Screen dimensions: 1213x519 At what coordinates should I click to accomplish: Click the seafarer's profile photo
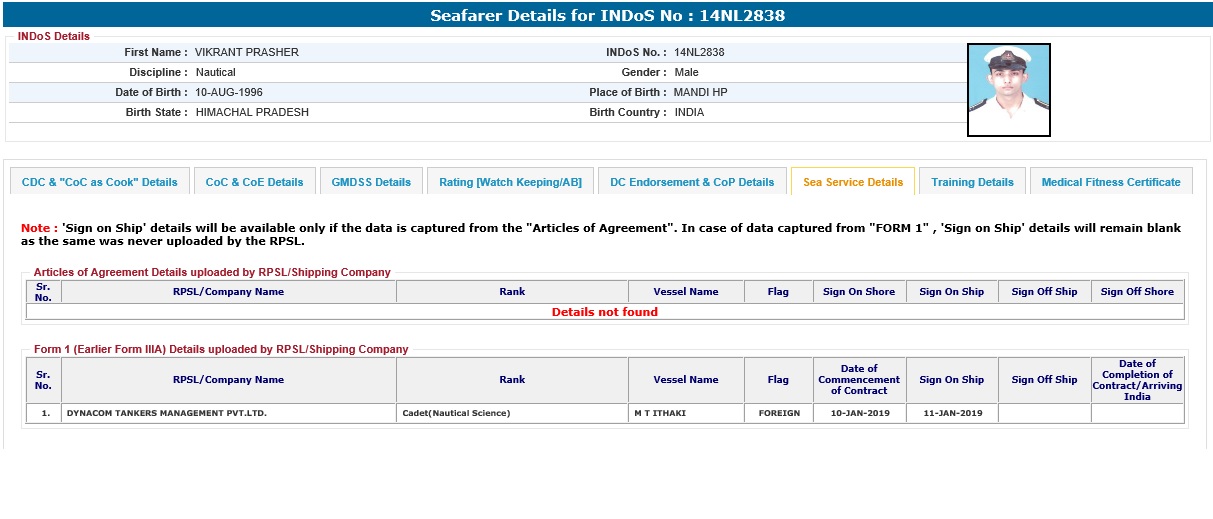(1008, 90)
